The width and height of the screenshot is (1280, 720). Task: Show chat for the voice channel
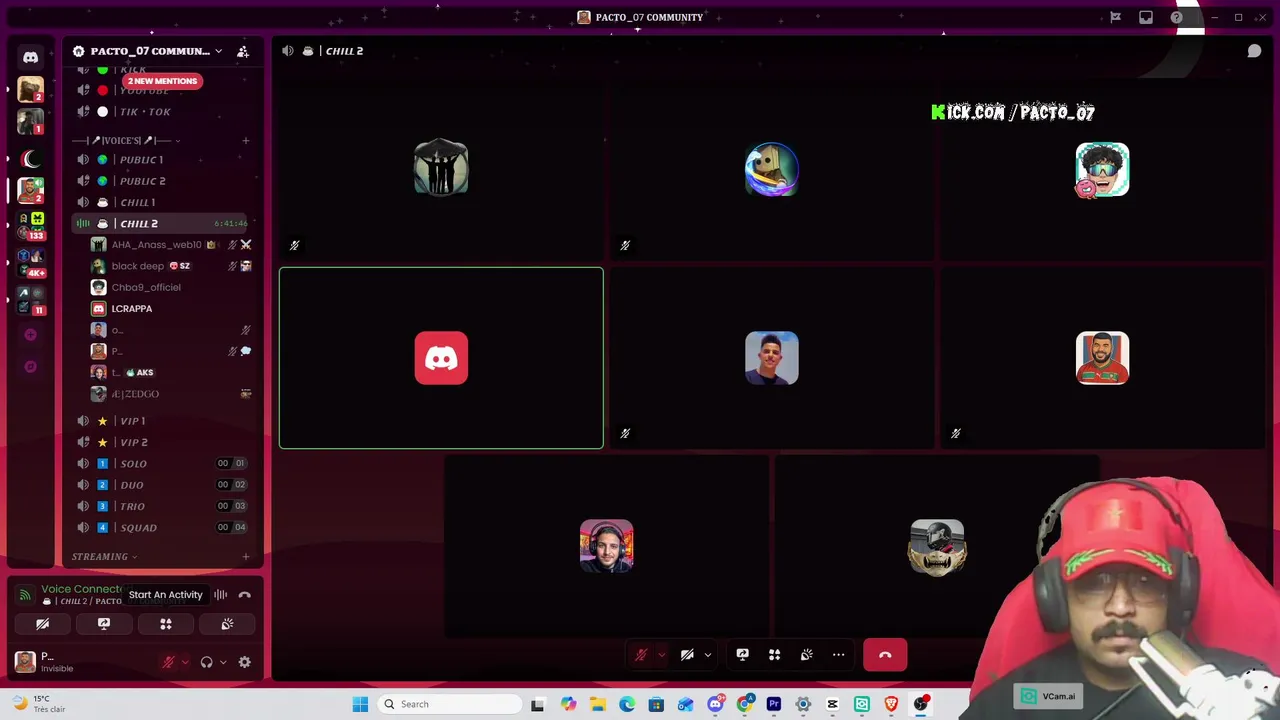click(1254, 51)
